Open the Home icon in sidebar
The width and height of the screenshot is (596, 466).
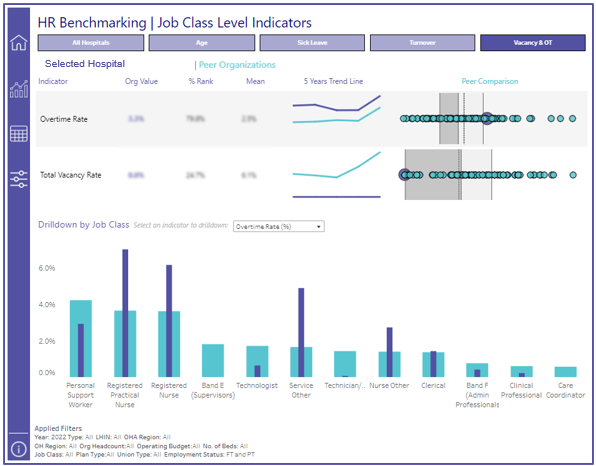pos(19,42)
